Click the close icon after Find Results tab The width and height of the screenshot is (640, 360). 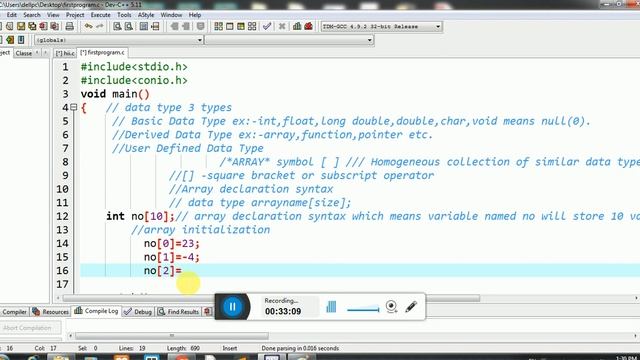click(207, 311)
